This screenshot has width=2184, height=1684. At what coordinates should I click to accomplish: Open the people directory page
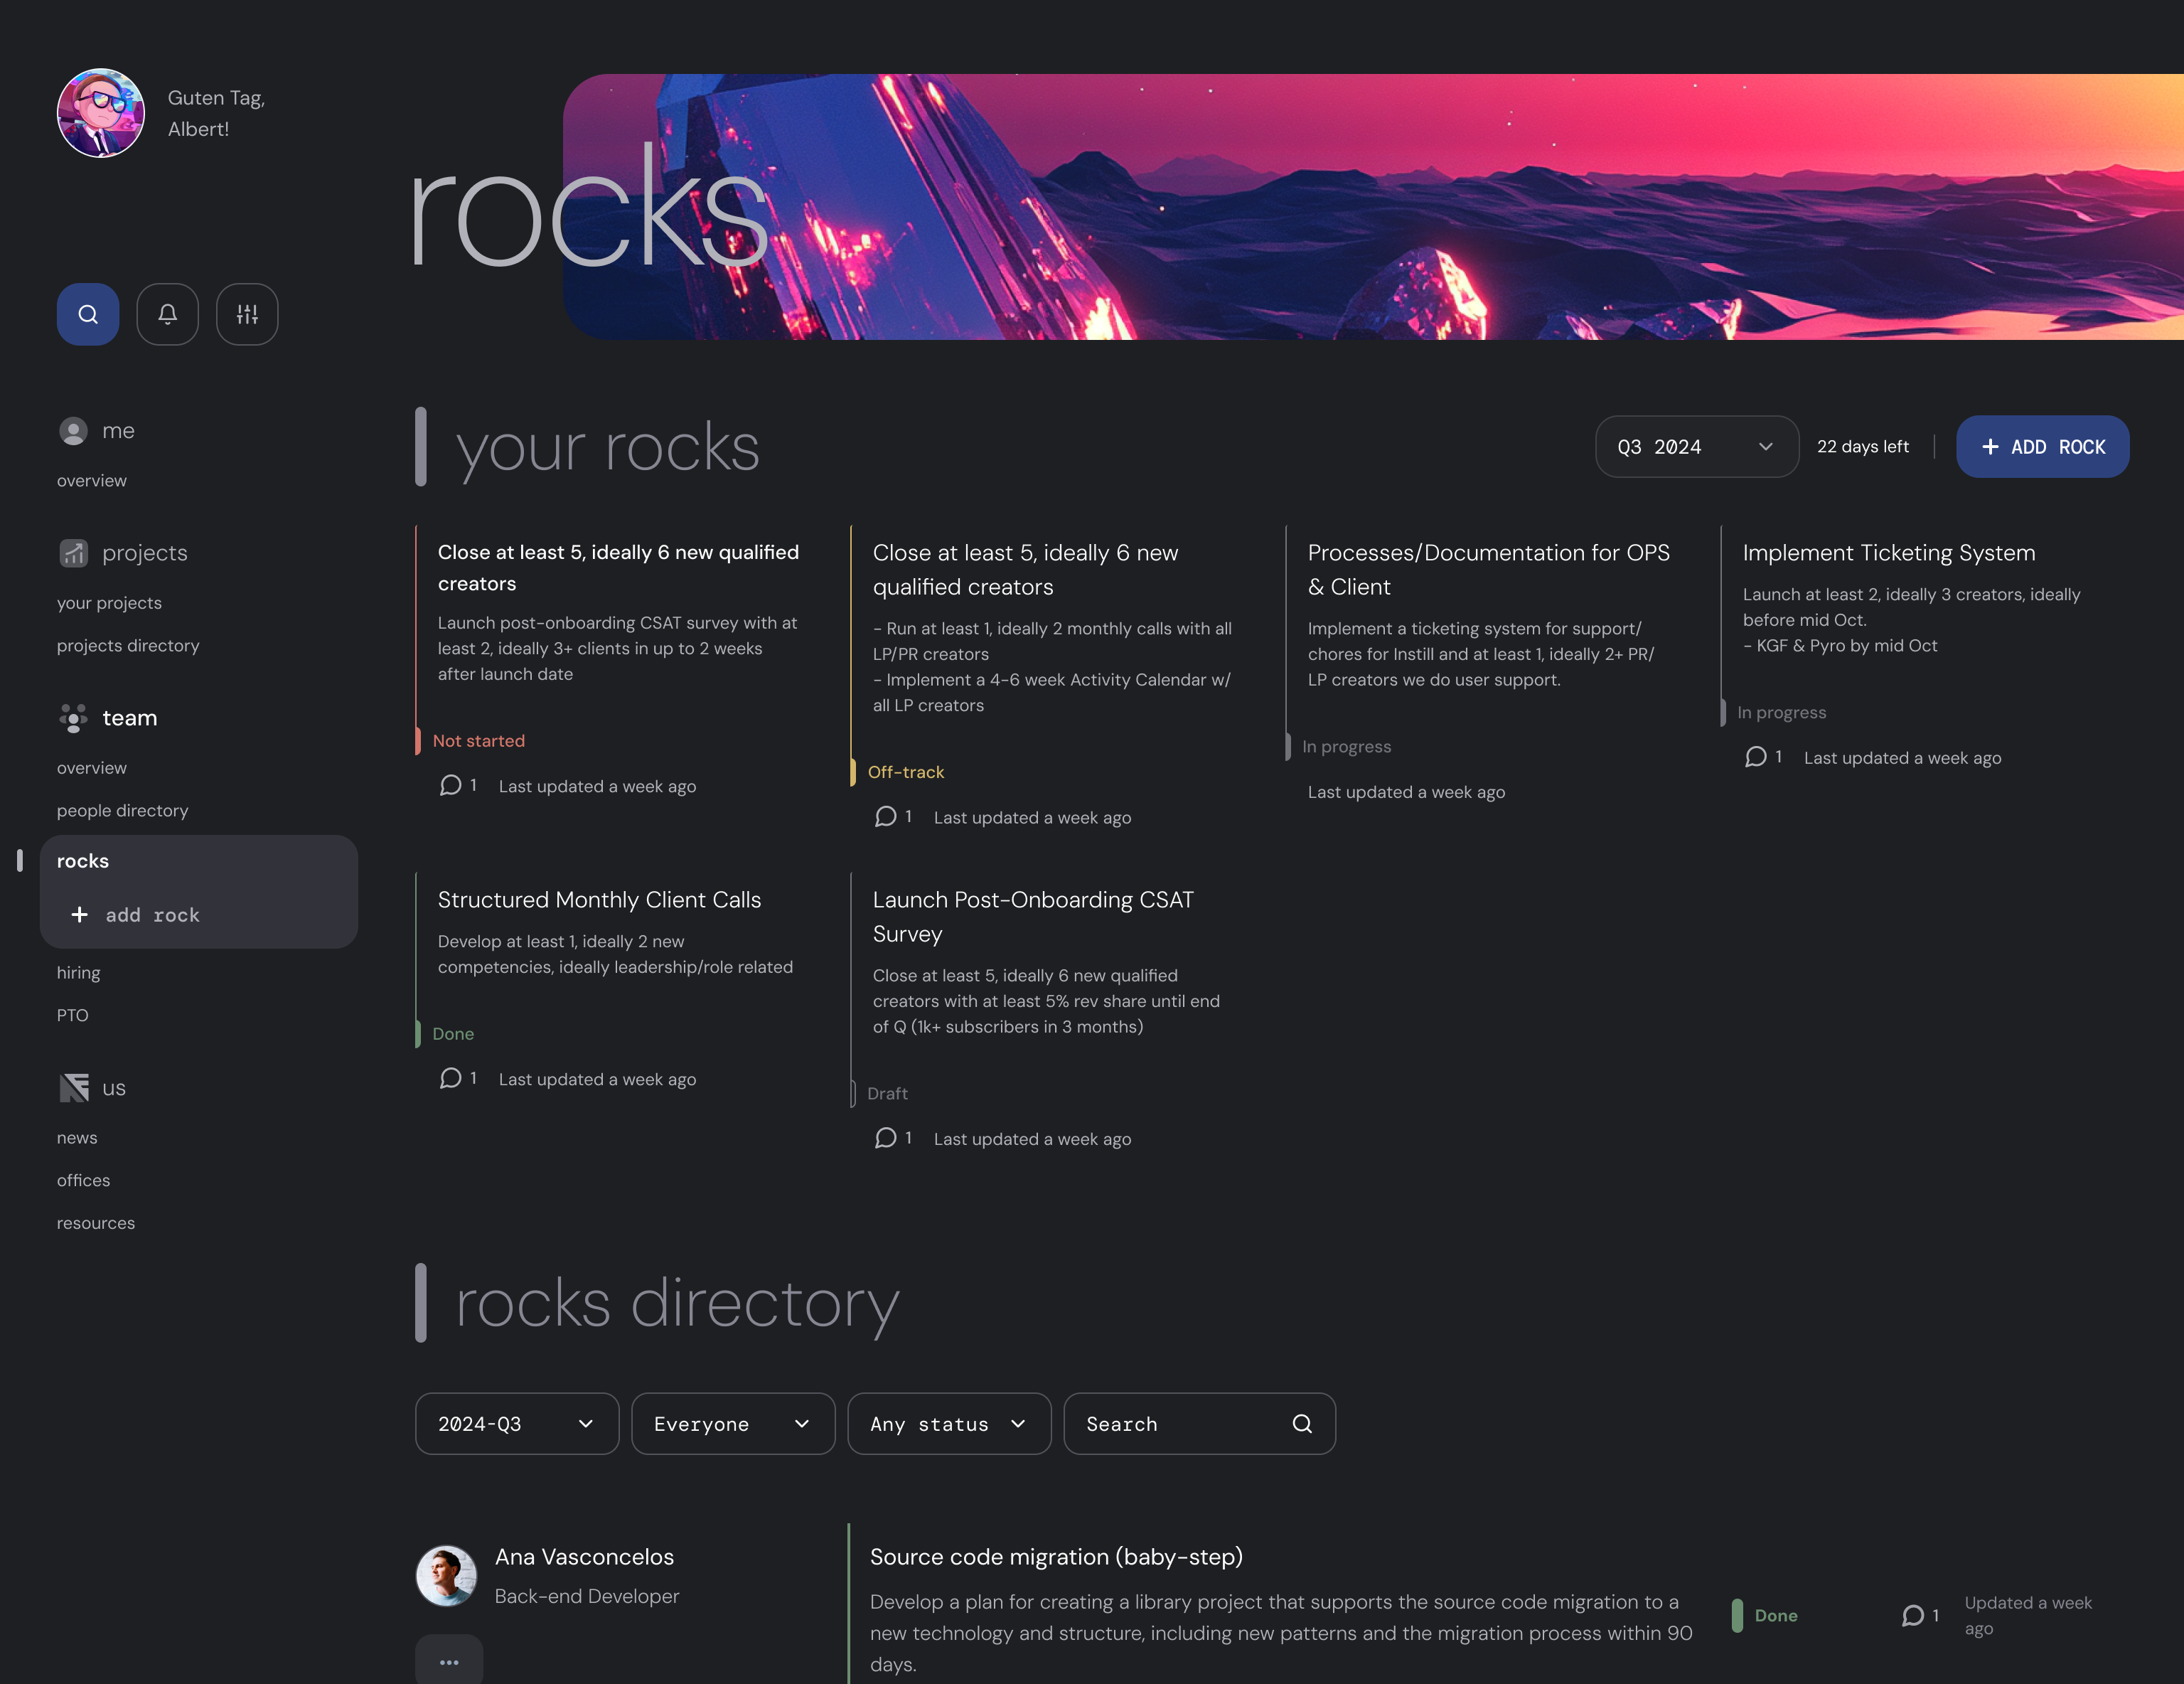(x=122, y=810)
